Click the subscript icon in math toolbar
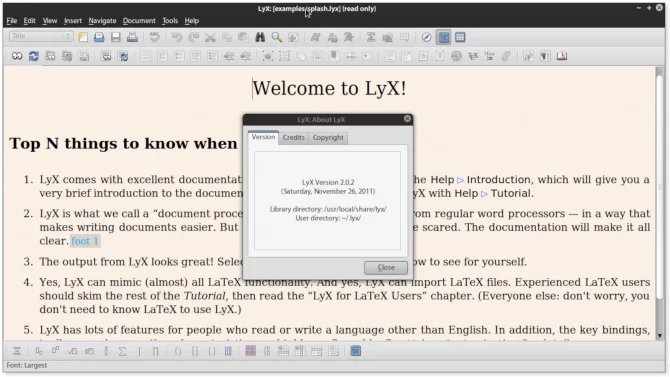Screen dimensions: 670x377 click(x=39, y=351)
